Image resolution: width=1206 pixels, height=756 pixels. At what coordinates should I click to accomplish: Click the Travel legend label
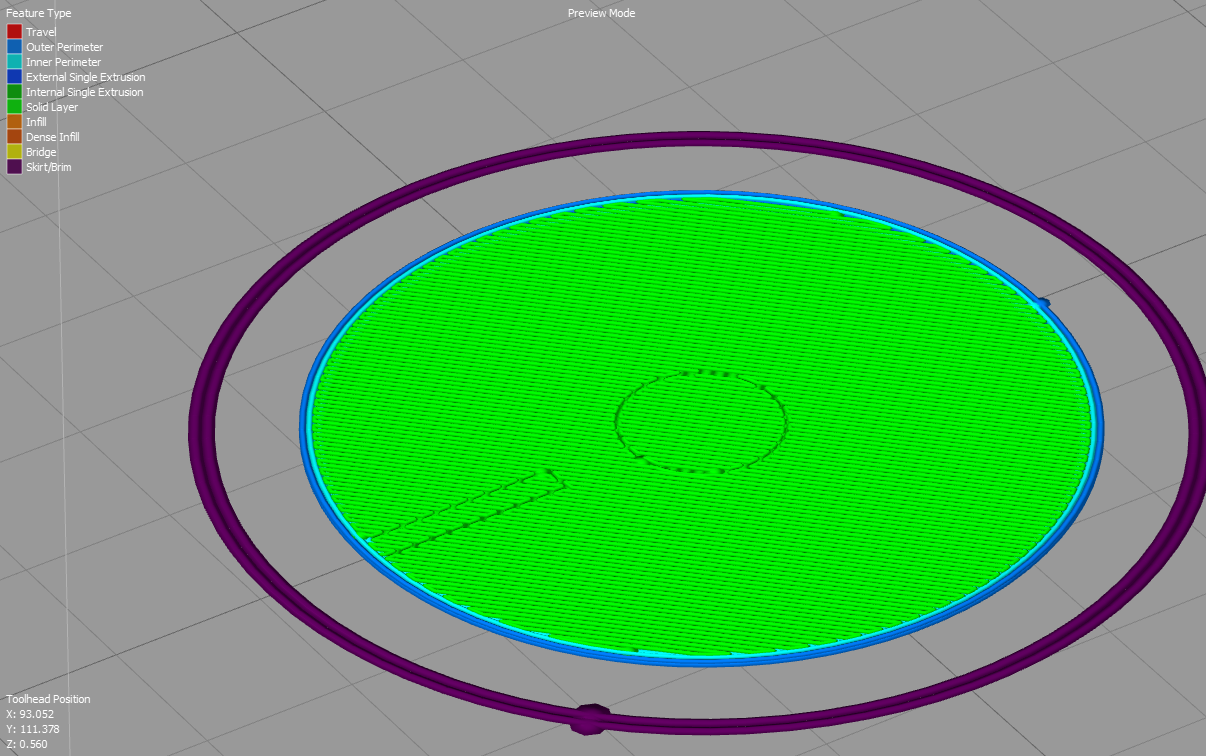click(41, 32)
